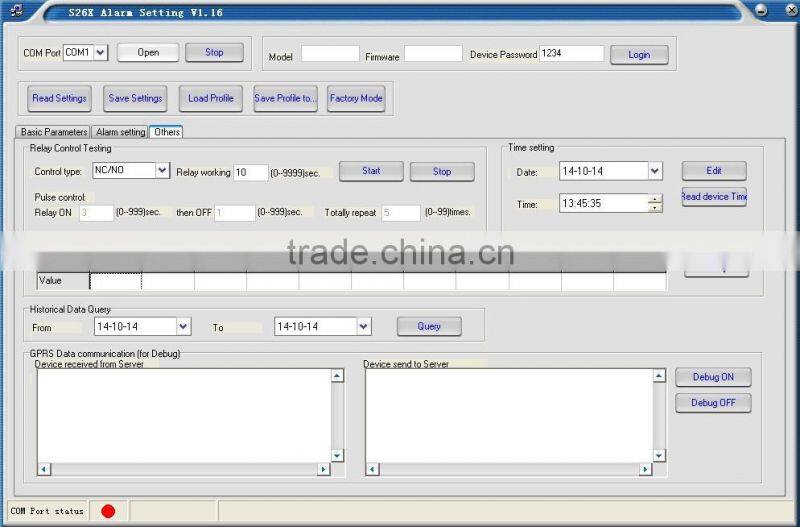Click Read Settings

(x=59, y=98)
